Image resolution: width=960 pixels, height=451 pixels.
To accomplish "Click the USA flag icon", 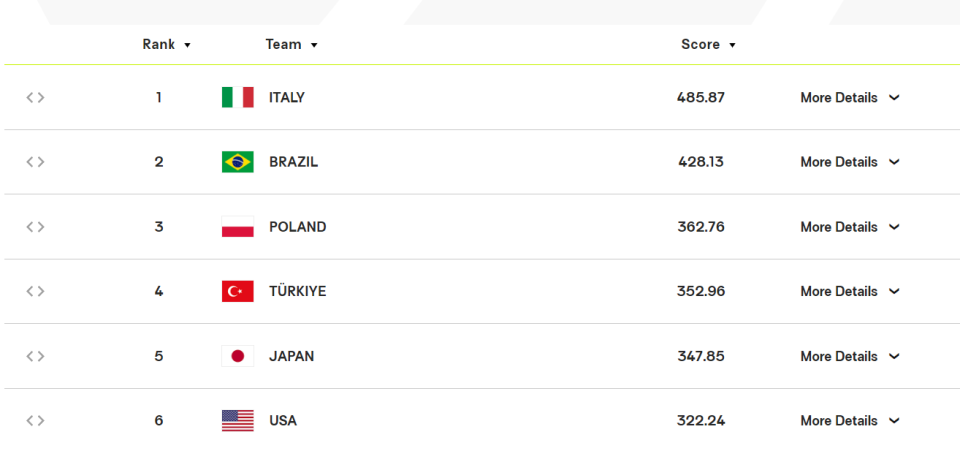I will 238,420.
